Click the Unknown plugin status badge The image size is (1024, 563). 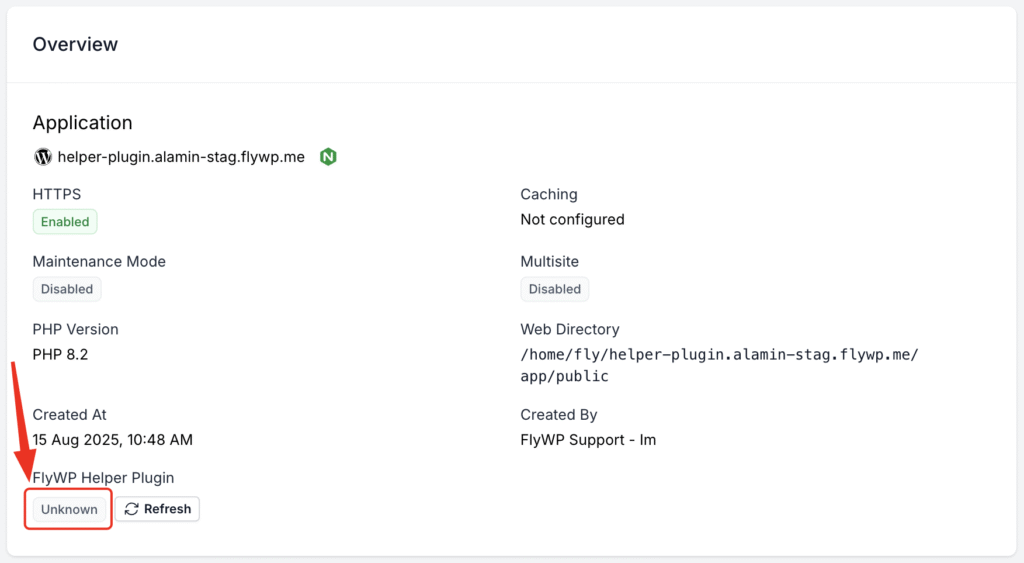click(69, 509)
